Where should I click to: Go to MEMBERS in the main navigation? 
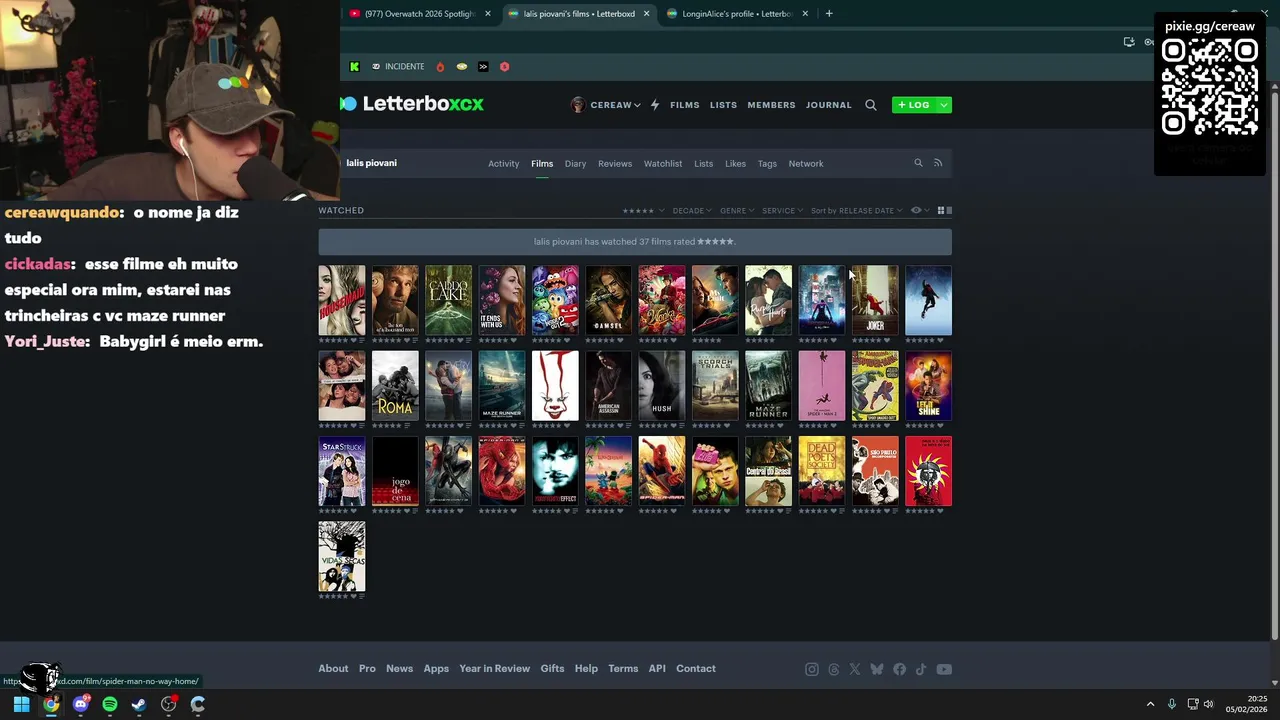771,105
